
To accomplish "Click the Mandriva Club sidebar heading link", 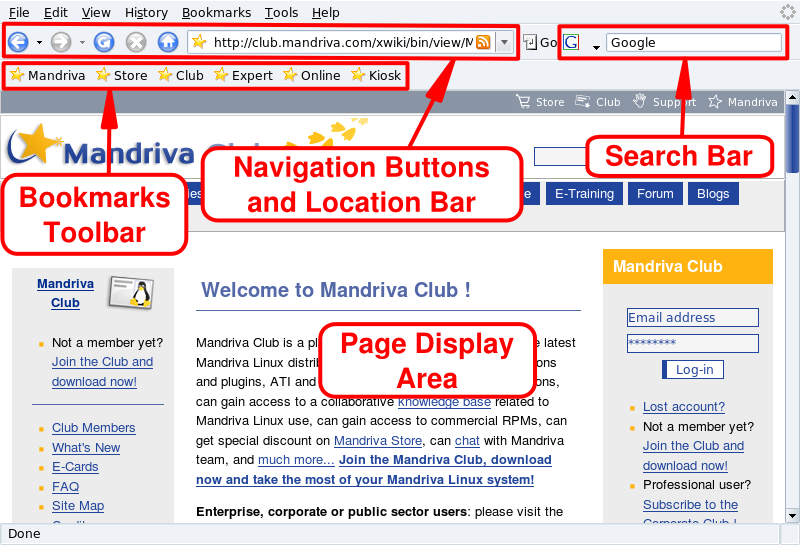I will [x=65, y=293].
